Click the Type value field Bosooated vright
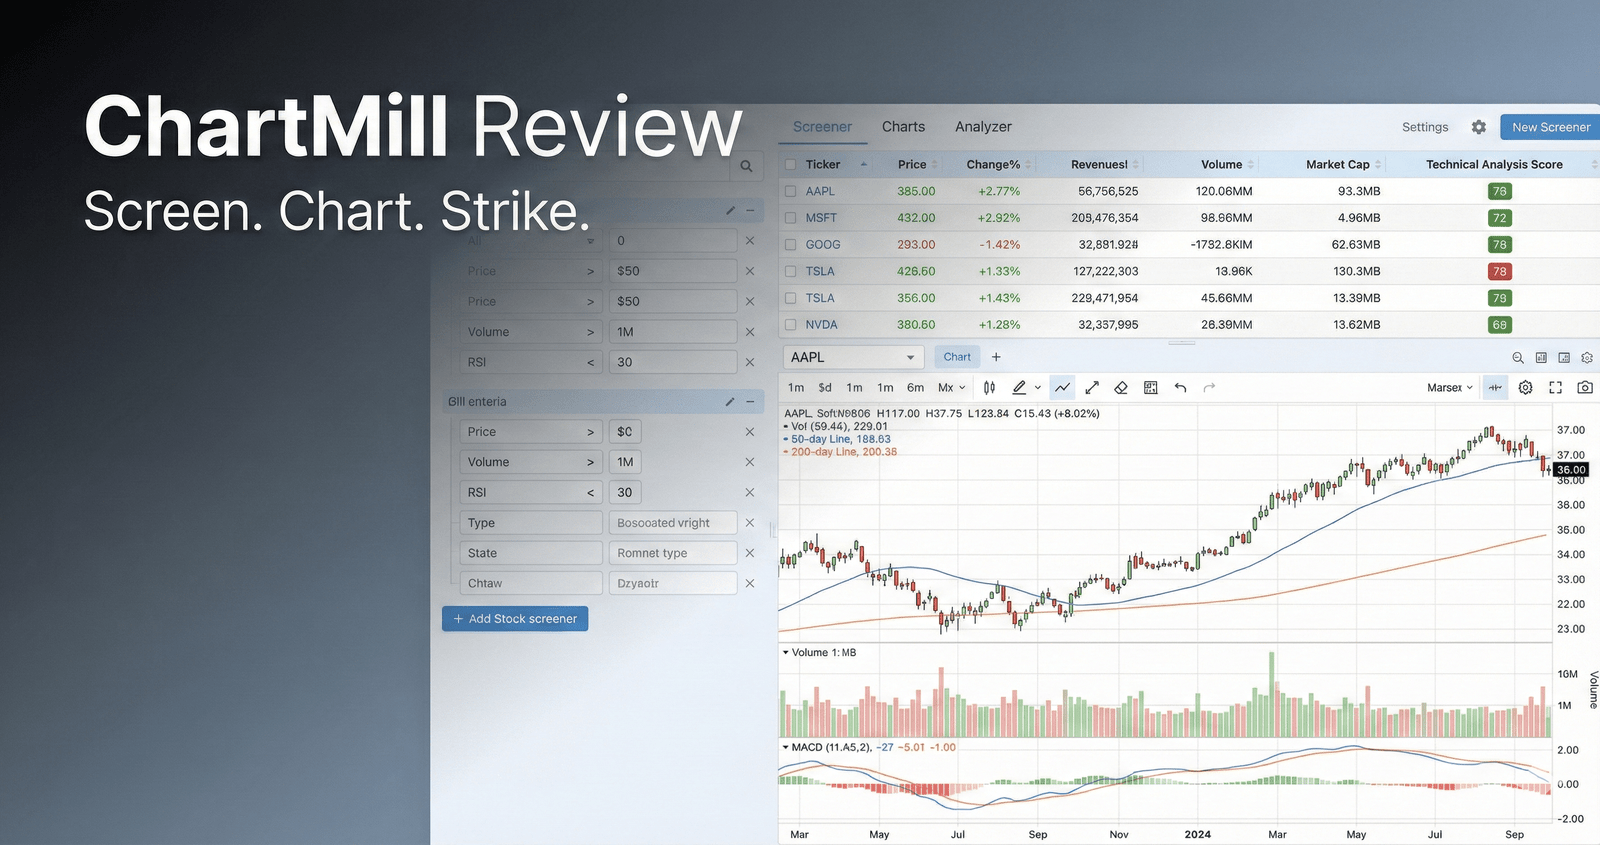 click(x=673, y=523)
